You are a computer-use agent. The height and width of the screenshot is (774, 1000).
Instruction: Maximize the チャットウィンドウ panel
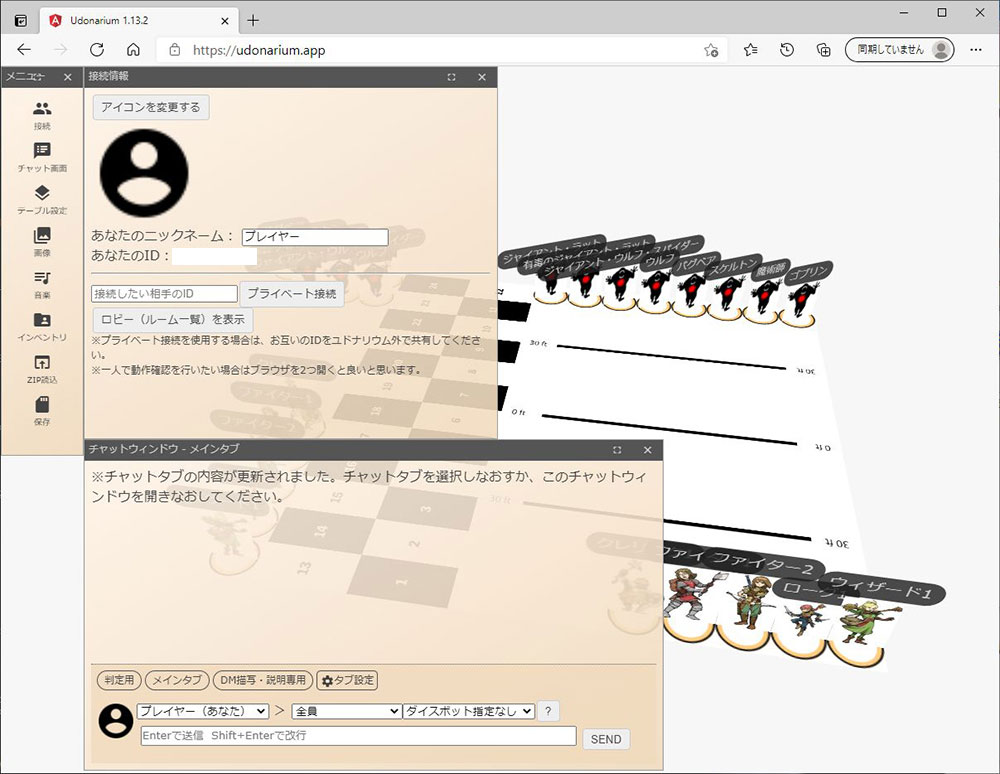point(617,450)
